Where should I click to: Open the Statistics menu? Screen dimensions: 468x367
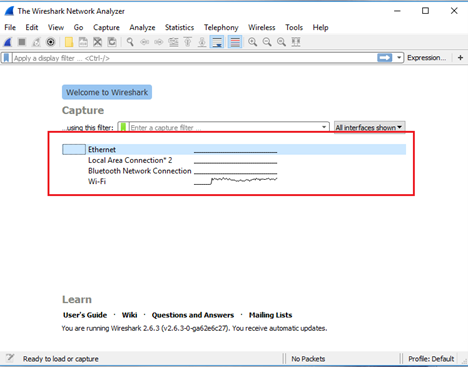[179, 27]
